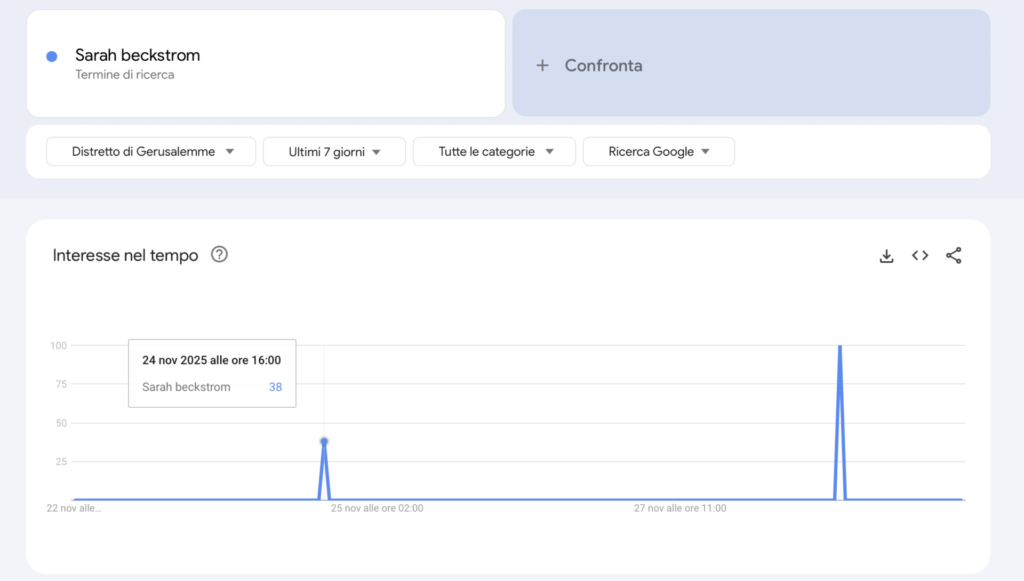
Task: Click the 27 nov alle ore 11:00 label
Action: click(680, 508)
